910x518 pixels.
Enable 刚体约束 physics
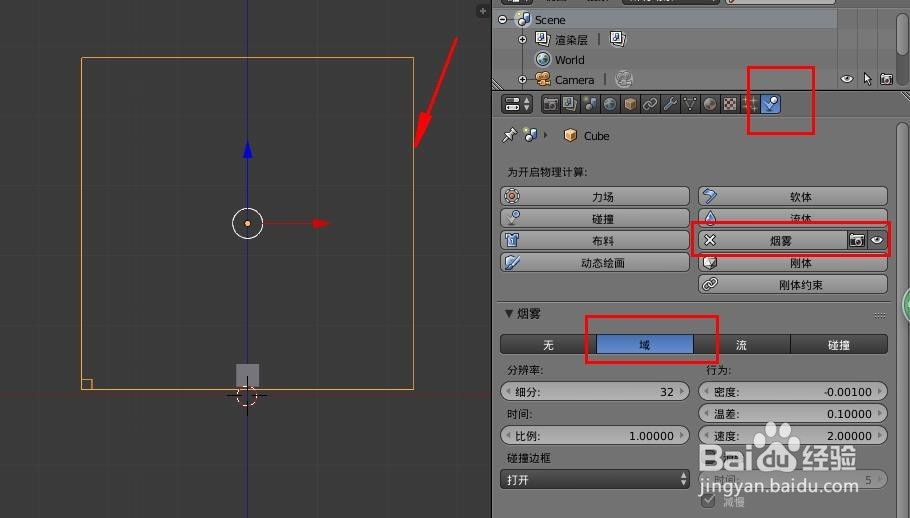(793, 284)
